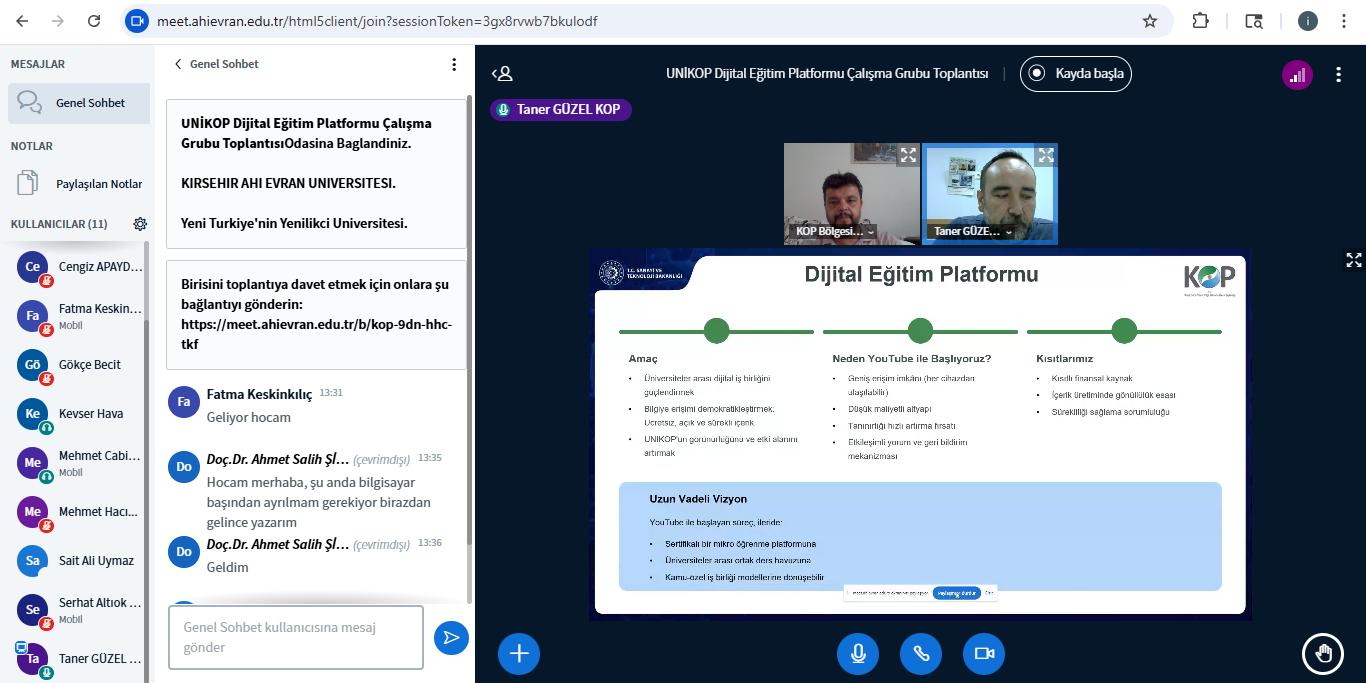
Task: Open user list settings gear
Action: pos(140,224)
